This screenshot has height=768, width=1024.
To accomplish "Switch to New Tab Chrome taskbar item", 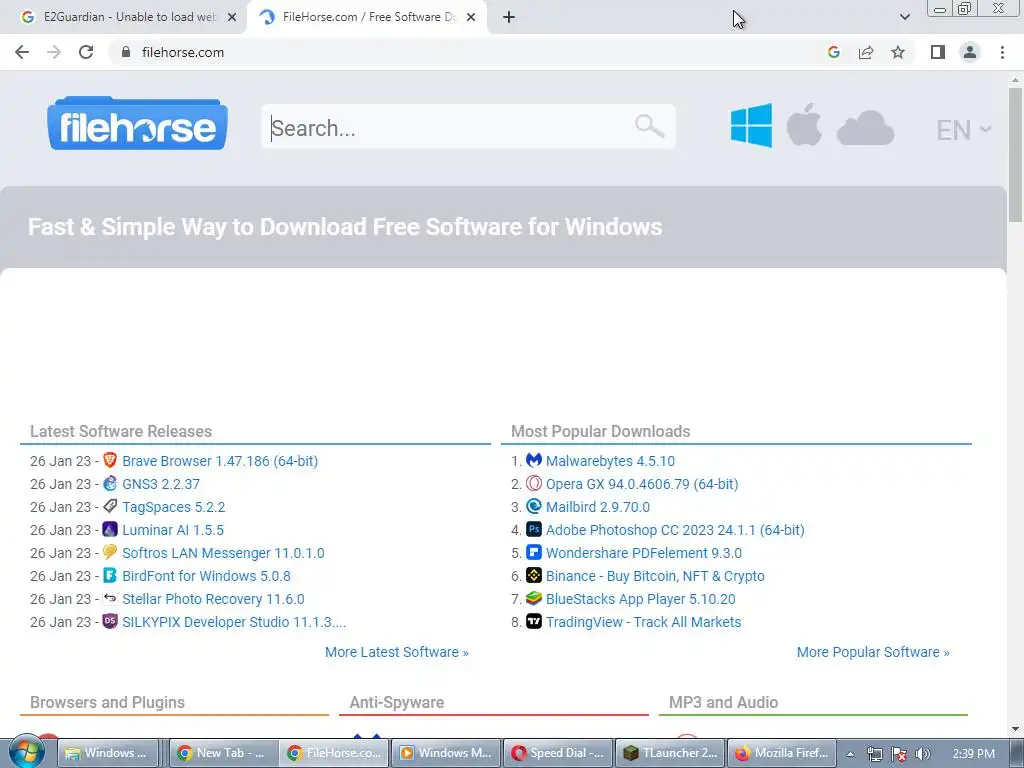I will point(224,753).
